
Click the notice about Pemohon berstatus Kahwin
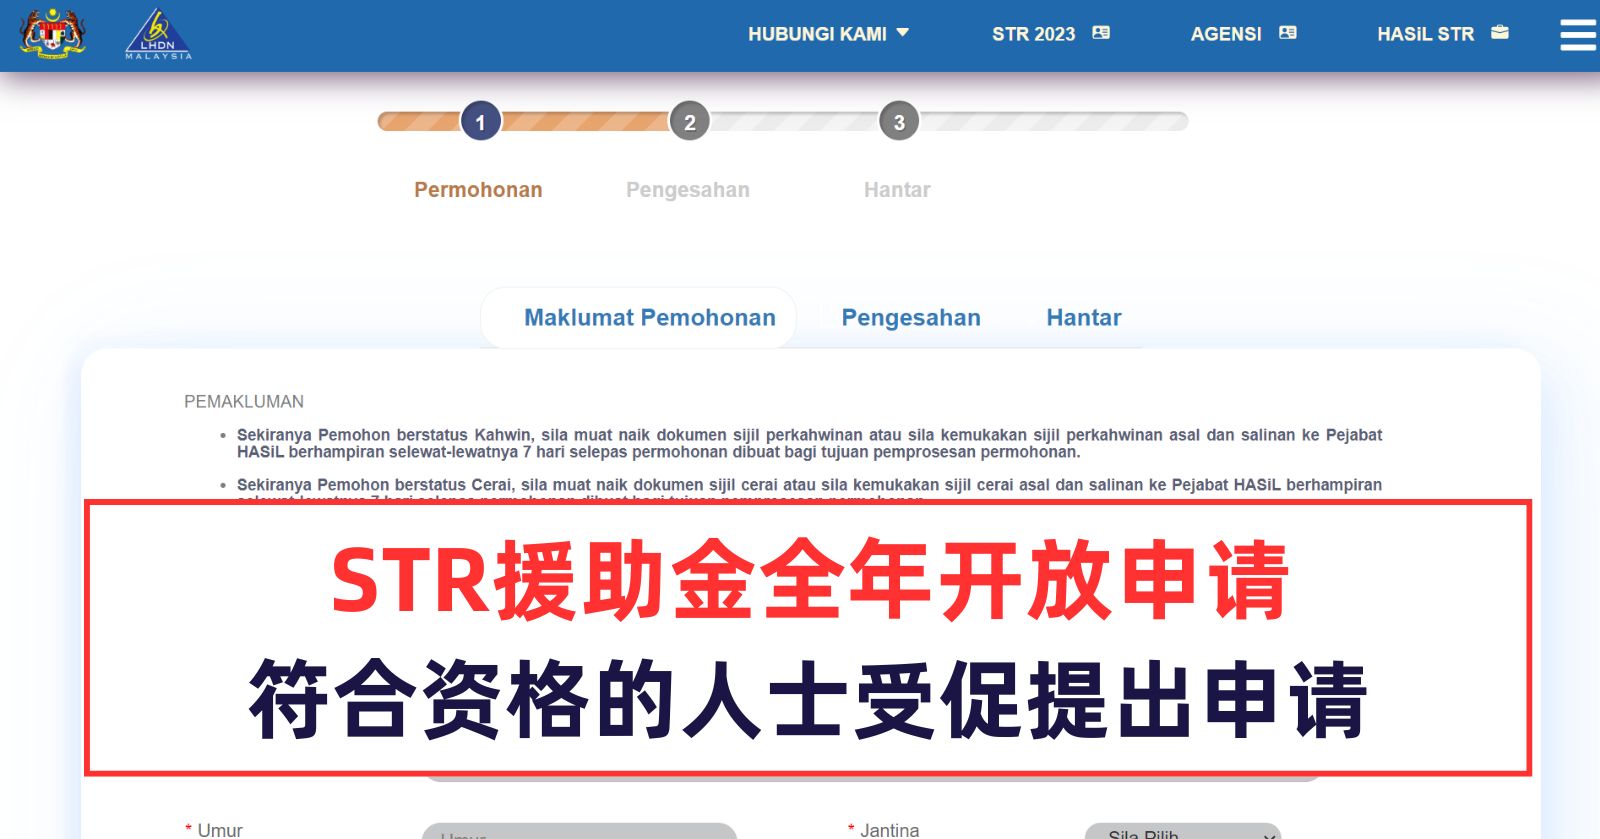[x=809, y=444]
